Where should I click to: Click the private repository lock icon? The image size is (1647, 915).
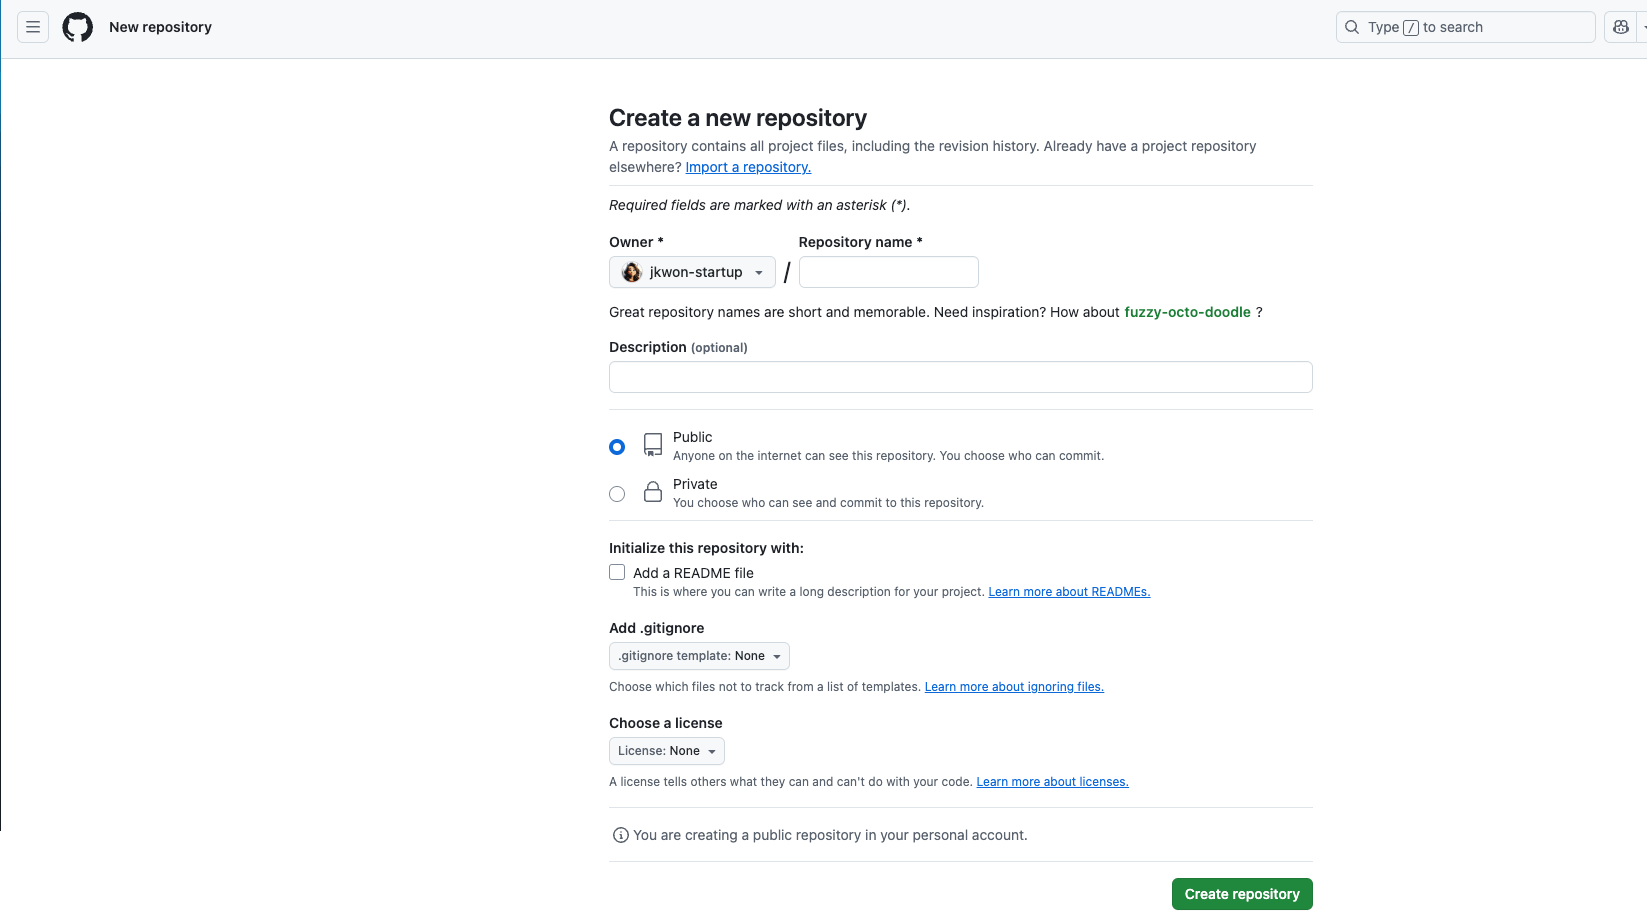pyautogui.click(x=653, y=492)
